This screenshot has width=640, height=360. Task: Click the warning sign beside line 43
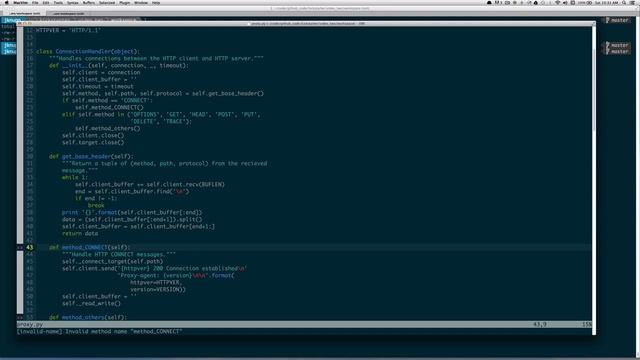point(20,247)
